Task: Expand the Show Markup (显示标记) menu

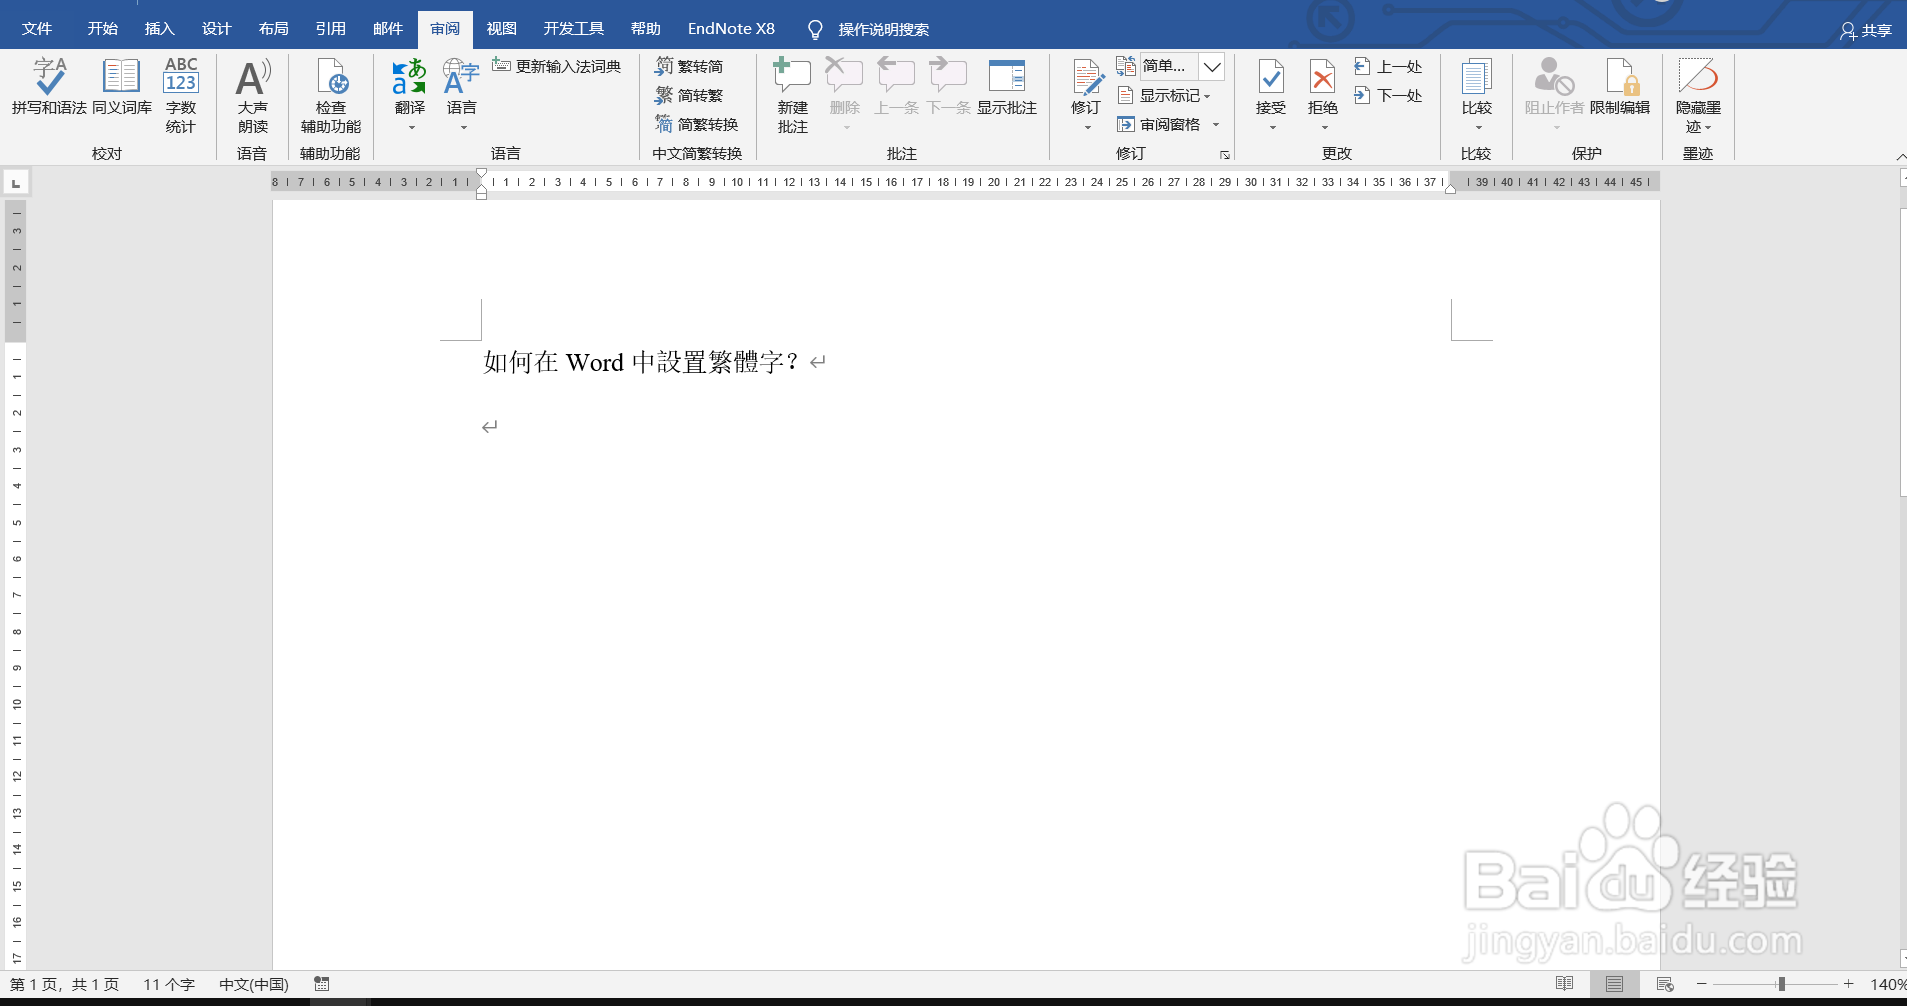Action: (x=1165, y=95)
